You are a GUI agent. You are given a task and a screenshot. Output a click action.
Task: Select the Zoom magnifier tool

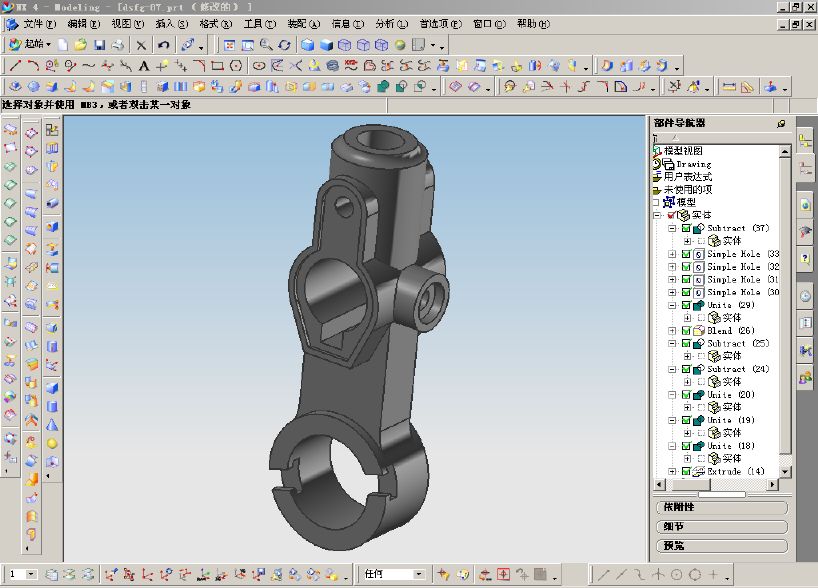266,45
